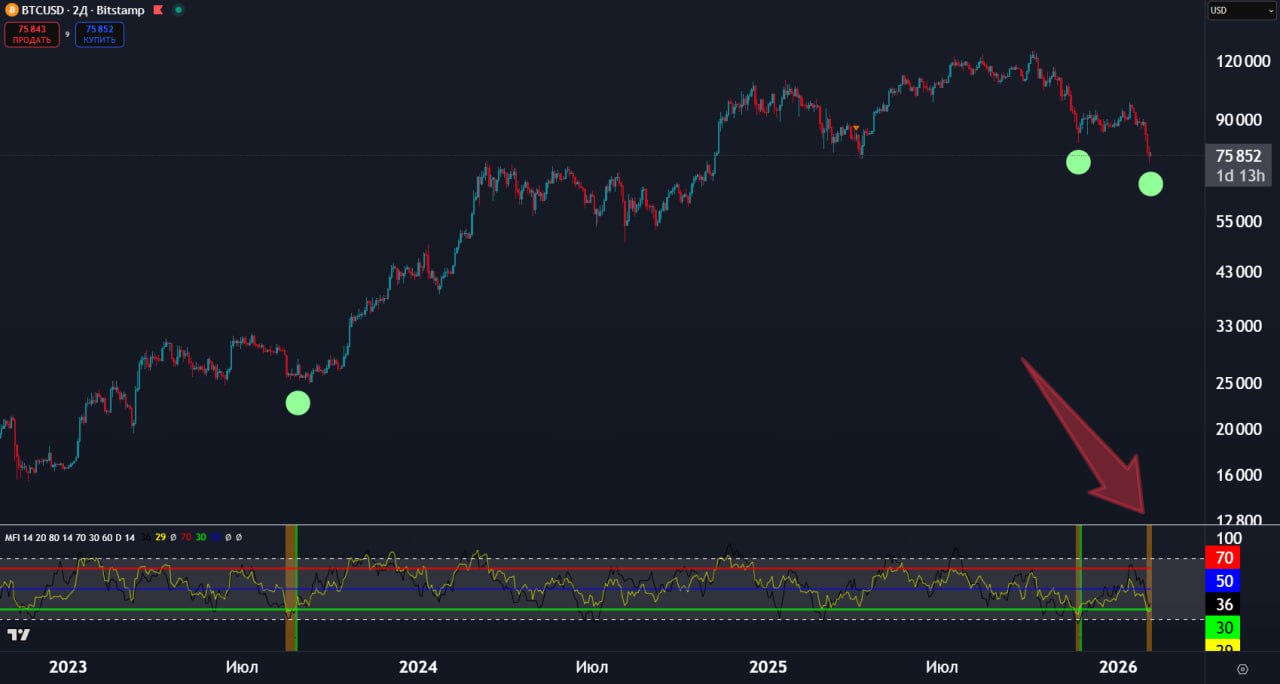Click the red 70 level label on scale

point(1224,558)
